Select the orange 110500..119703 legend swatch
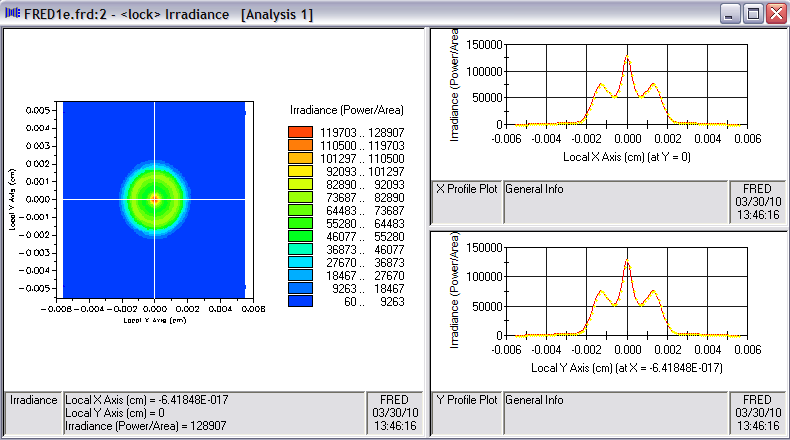Image resolution: width=790 pixels, height=440 pixels. (x=301, y=145)
